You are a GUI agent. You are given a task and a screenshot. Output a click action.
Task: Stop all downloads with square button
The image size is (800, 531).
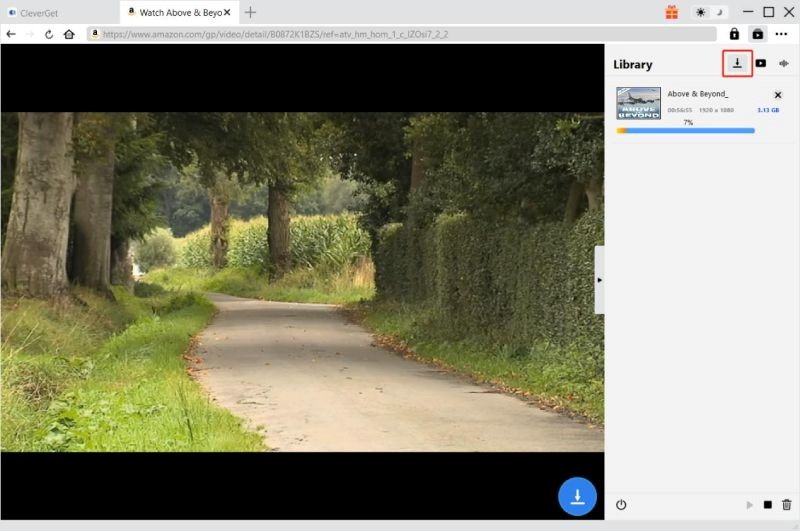pos(767,505)
